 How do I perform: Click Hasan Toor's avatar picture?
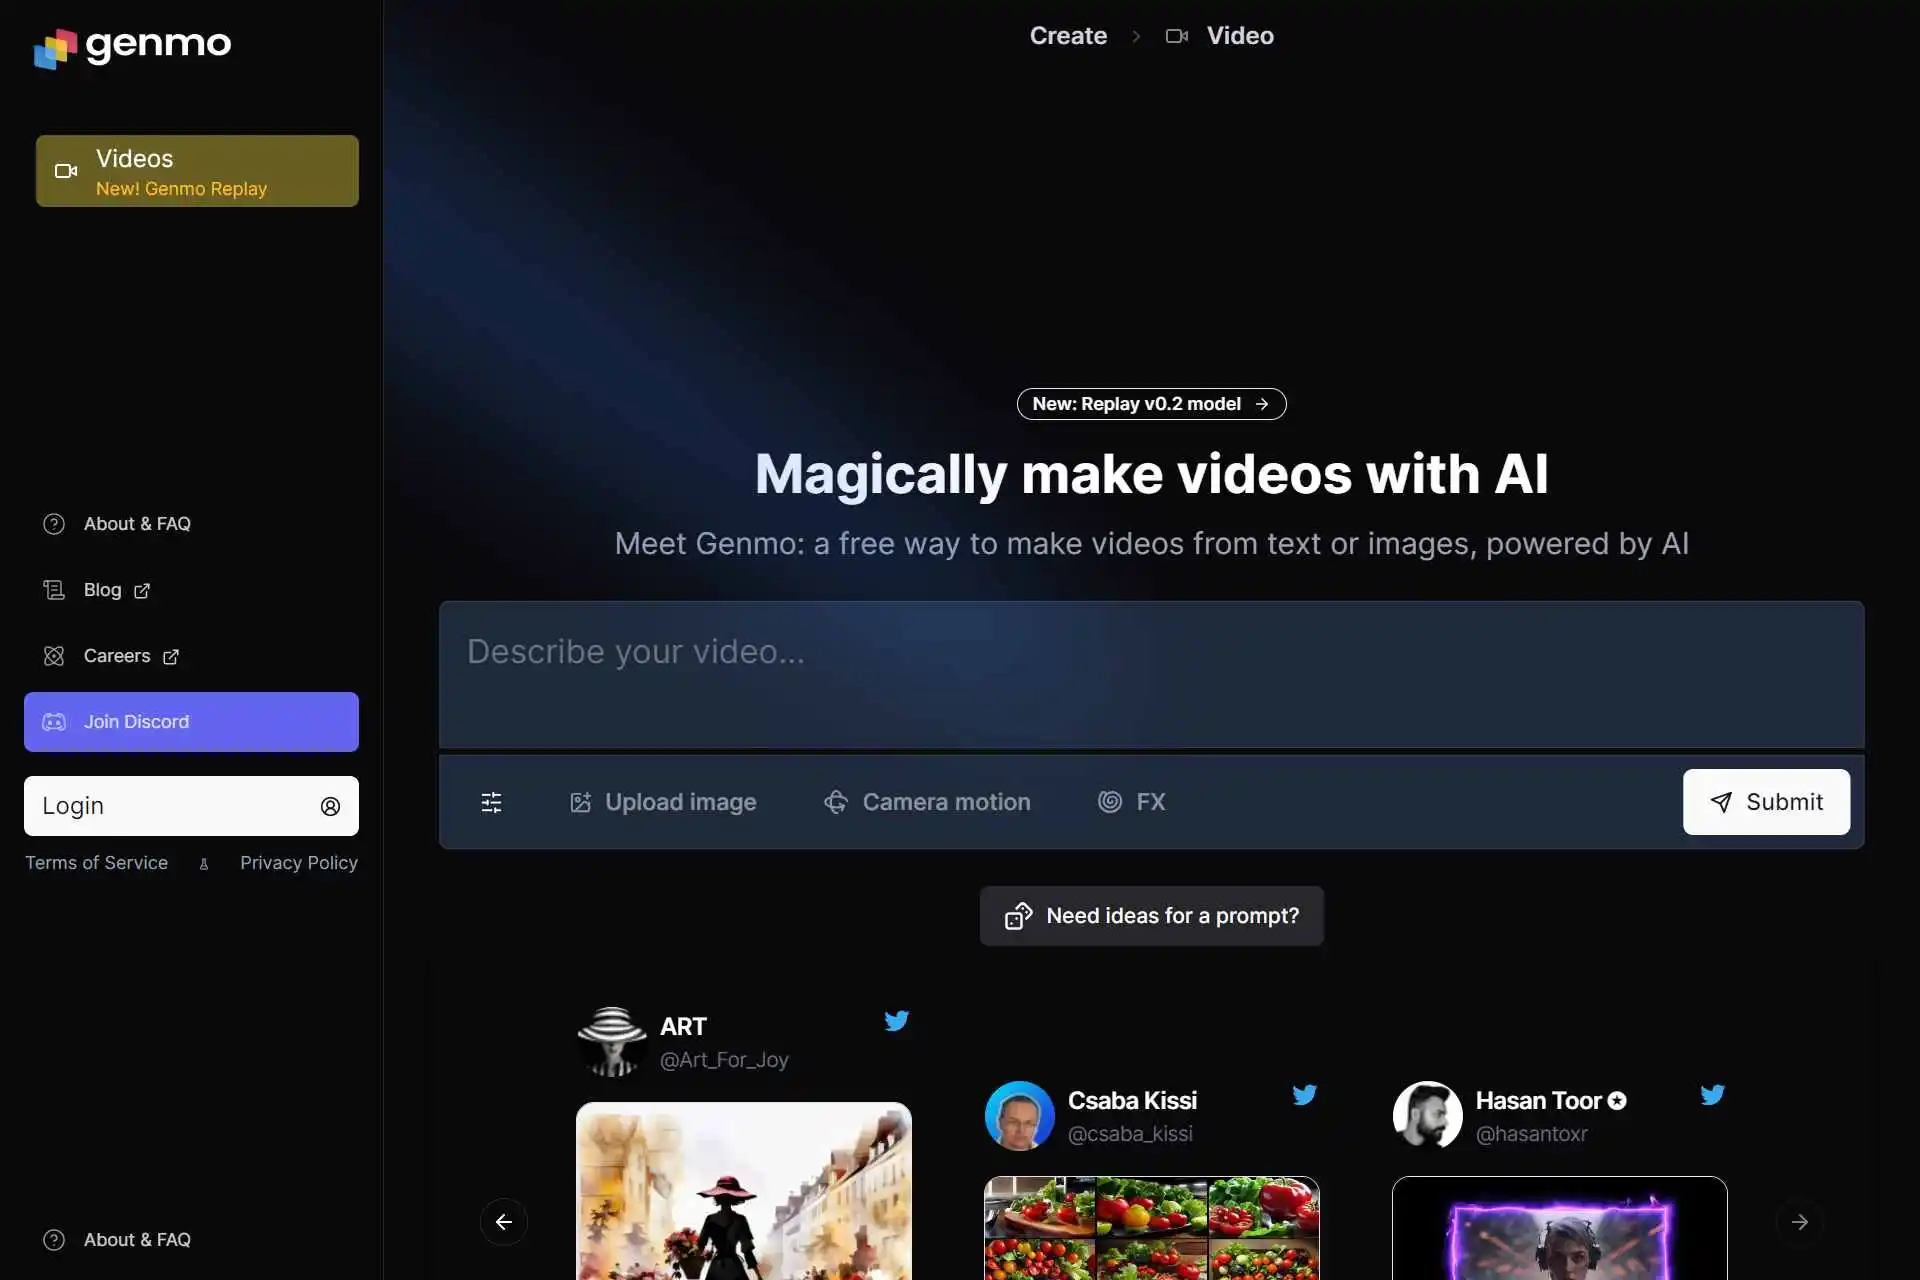tap(1427, 1116)
